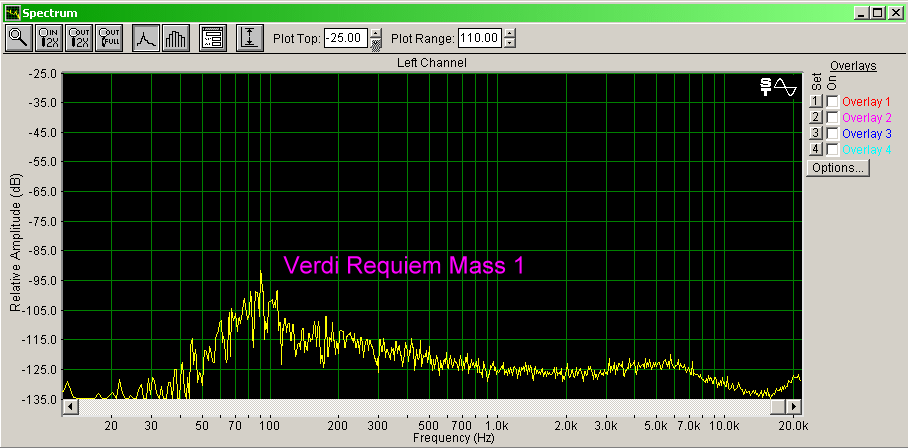The height and width of the screenshot is (448, 908).
Task: Switch to line graph display
Action: pyautogui.click(x=146, y=38)
